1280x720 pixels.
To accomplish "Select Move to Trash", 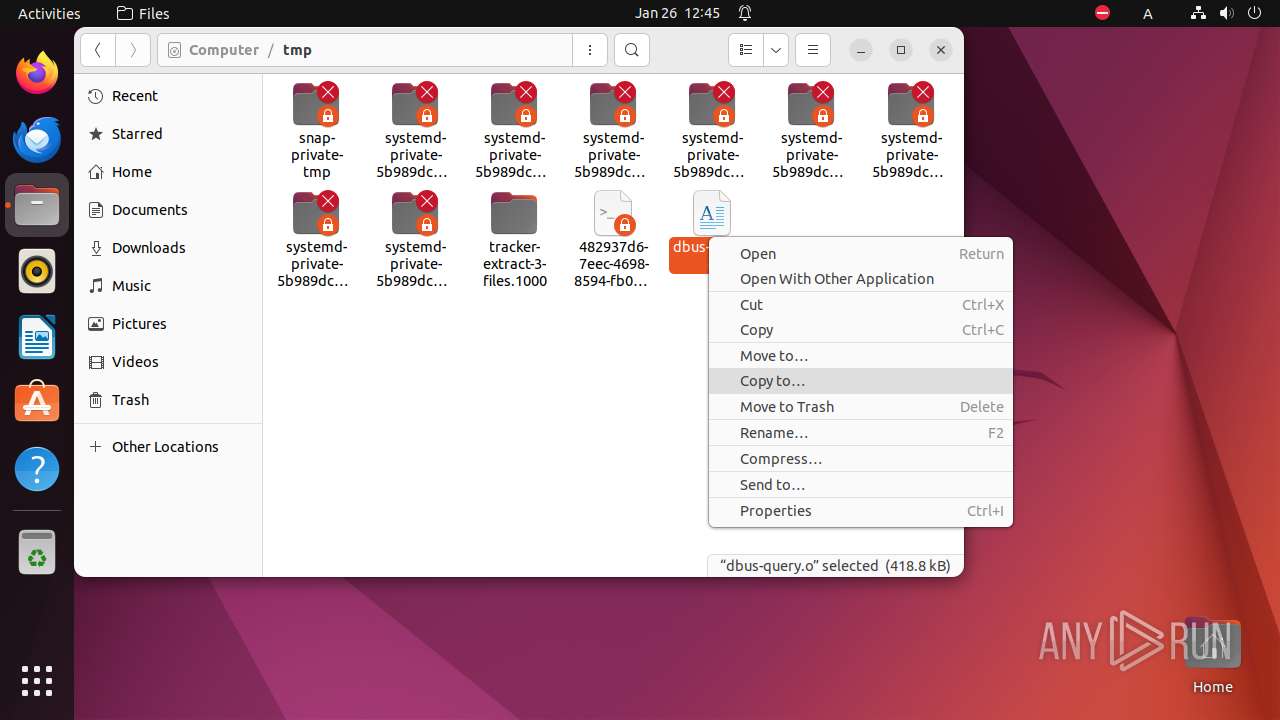I will [860, 407].
